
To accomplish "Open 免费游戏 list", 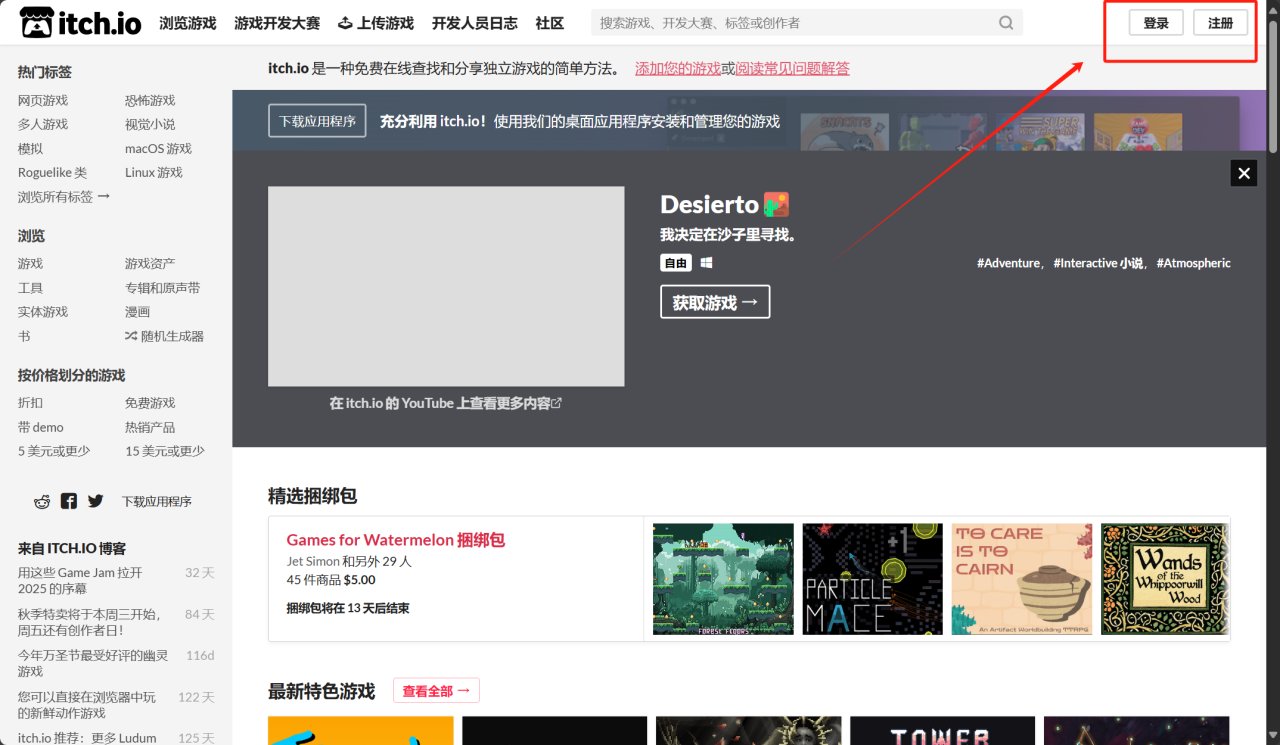I will click(150, 403).
